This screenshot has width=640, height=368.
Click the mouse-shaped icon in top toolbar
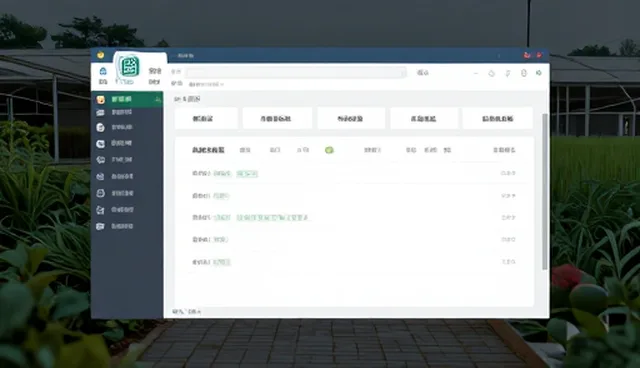(x=524, y=73)
